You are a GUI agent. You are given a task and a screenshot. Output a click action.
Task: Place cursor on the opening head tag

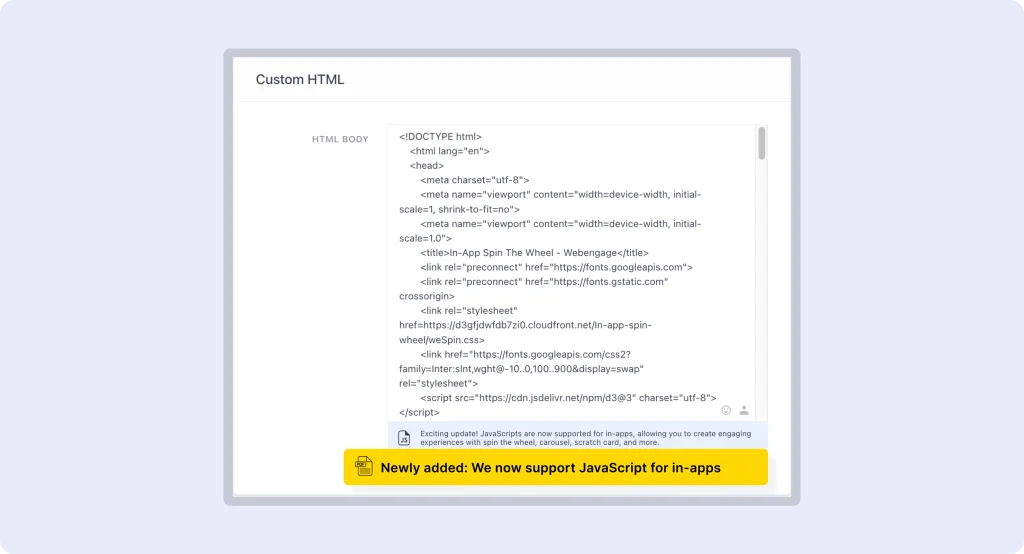tap(427, 166)
